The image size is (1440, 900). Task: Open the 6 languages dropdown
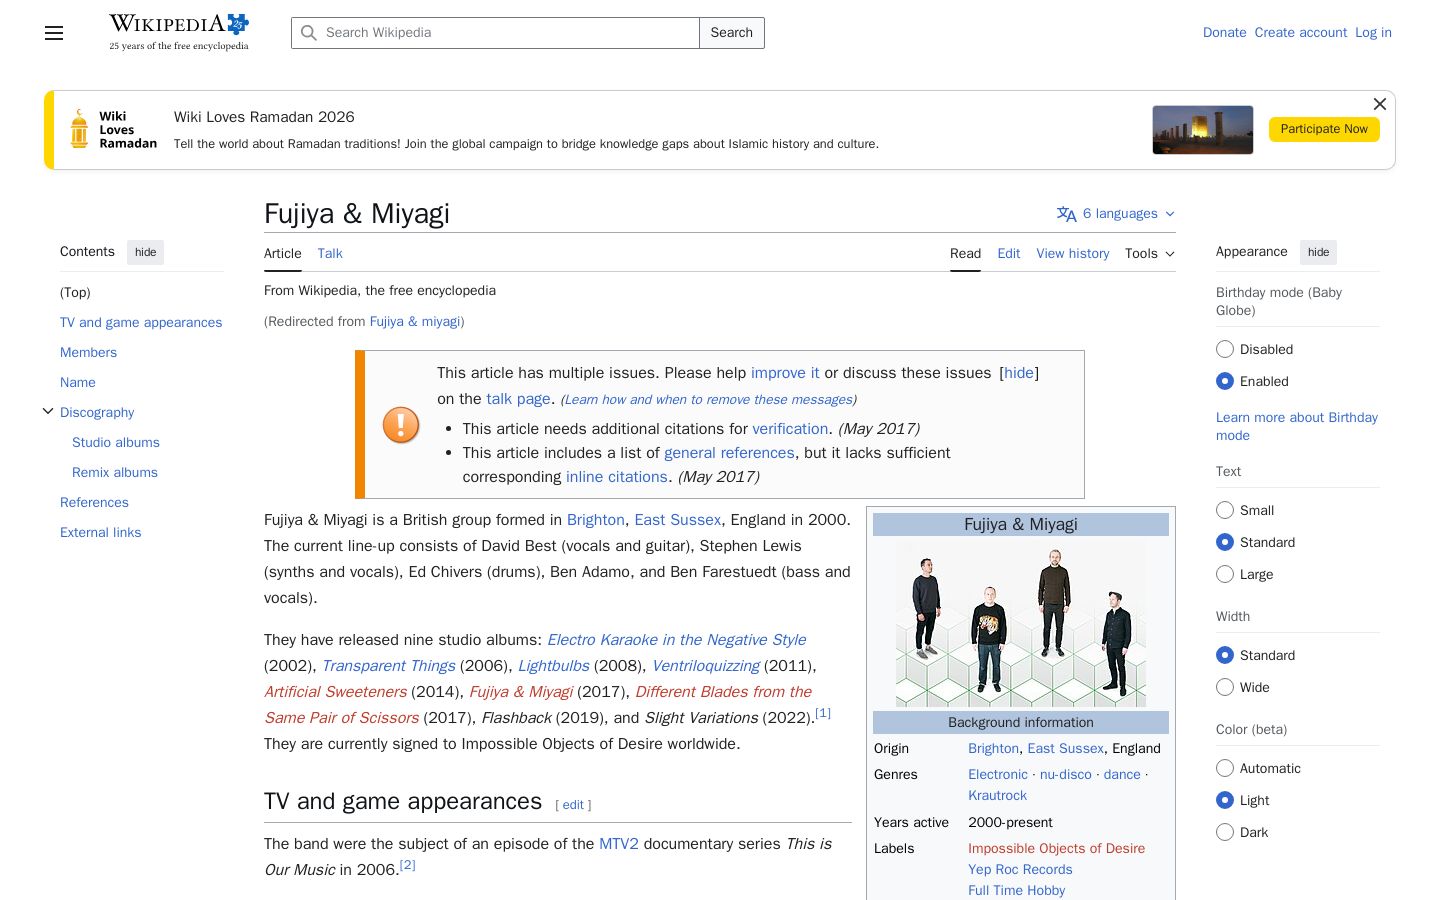(1116, 213)
